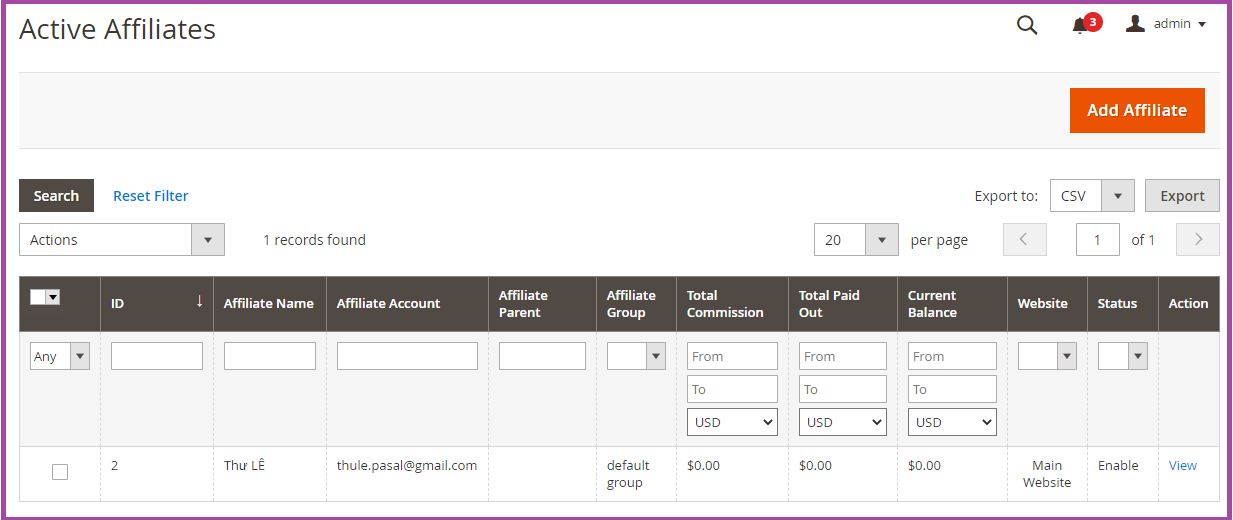Open the Any selection filter dropdown
Screen dimensions: 1233x520
tap(60, 356)
